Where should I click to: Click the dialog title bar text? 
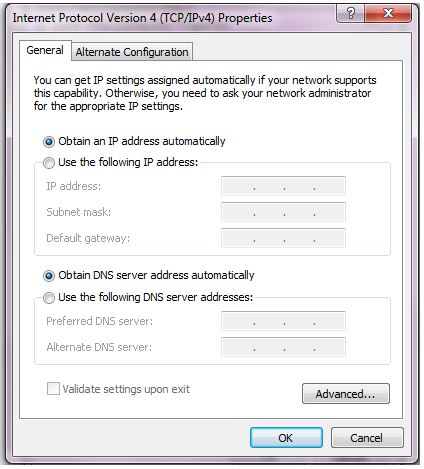pos(142,18)
